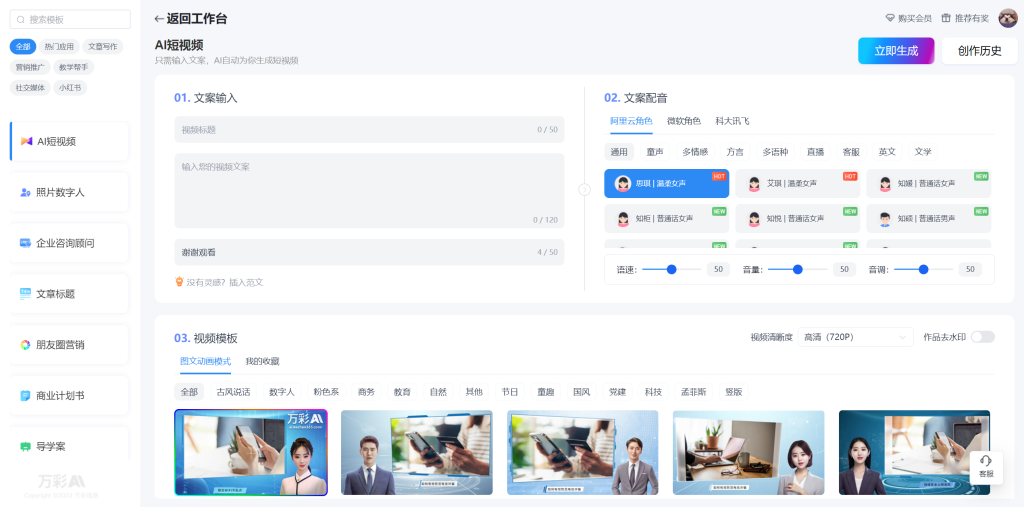This screenshot has width=1024, height=507.
Task: Click the 照片数字人 sidebar icon
Action: click(x=25, y=192)
